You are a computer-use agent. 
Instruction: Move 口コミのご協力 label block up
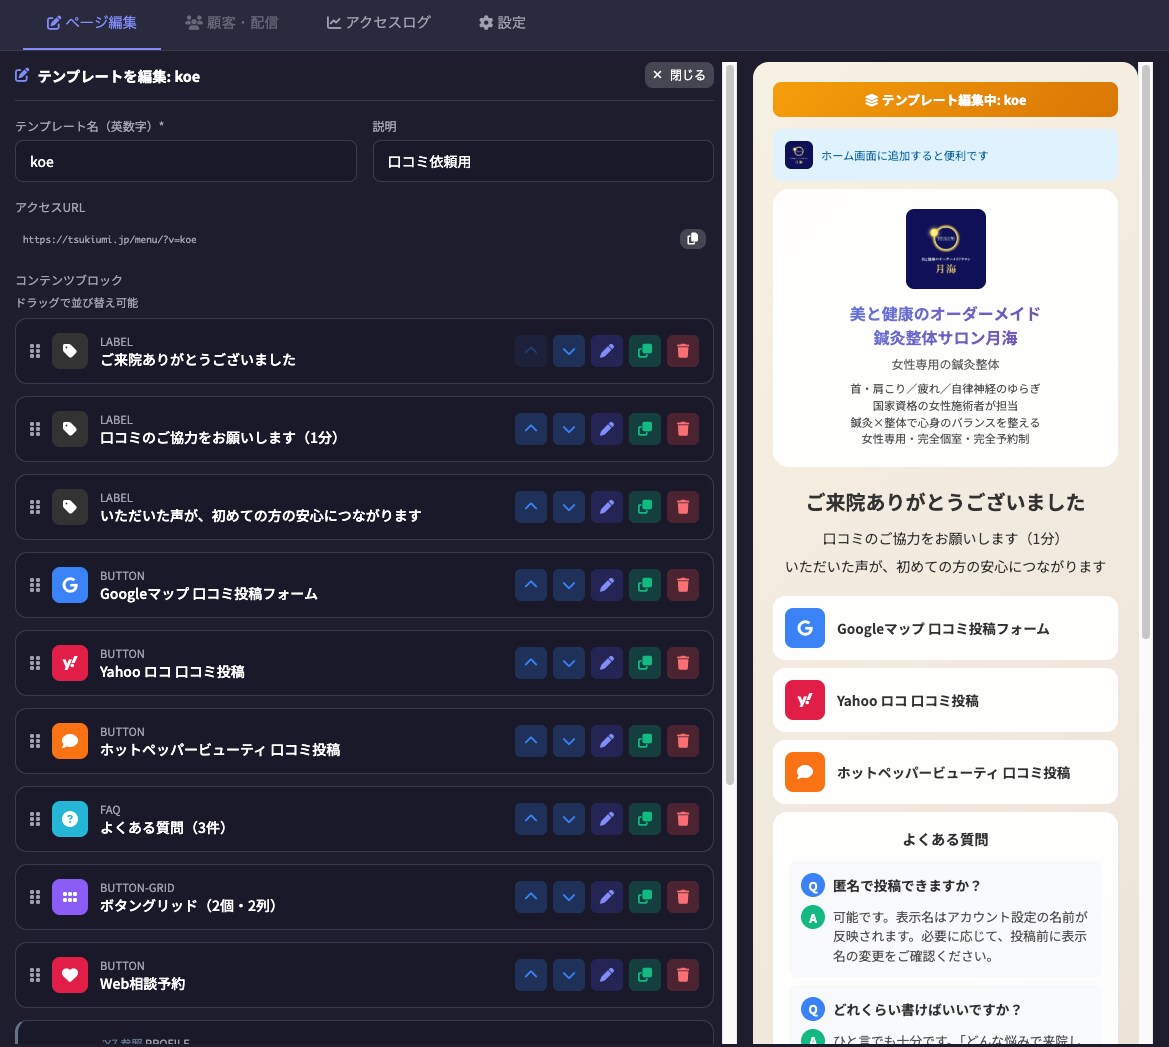pos(531,429)
